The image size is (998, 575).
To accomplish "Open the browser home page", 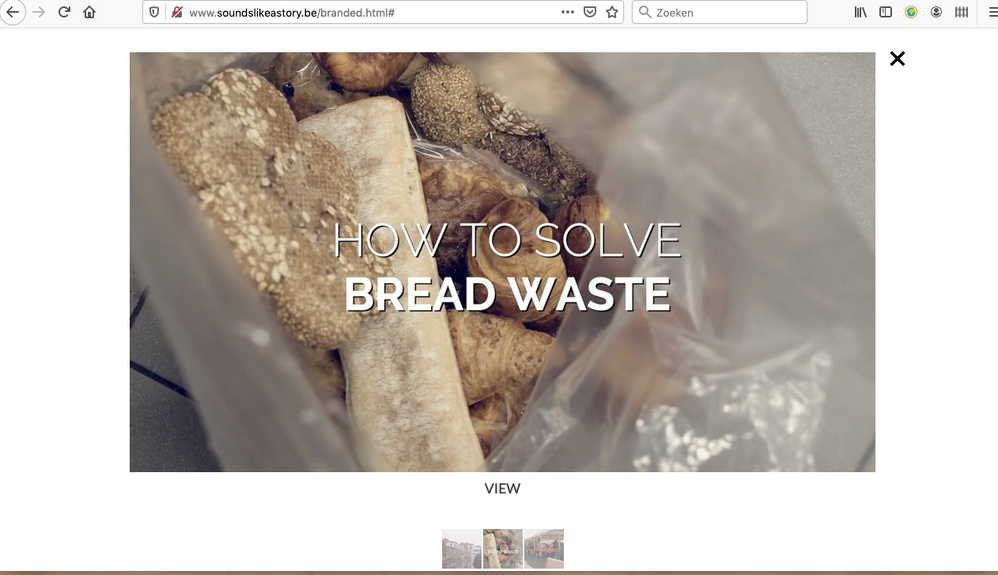I will coord(90,12).
